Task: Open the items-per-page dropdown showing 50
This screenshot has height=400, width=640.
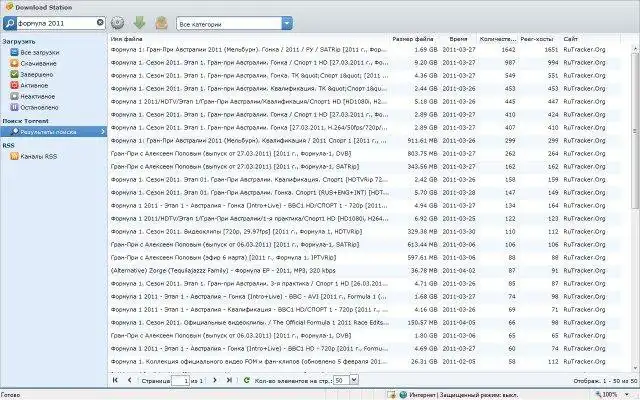Action: [x=354, y=380]
